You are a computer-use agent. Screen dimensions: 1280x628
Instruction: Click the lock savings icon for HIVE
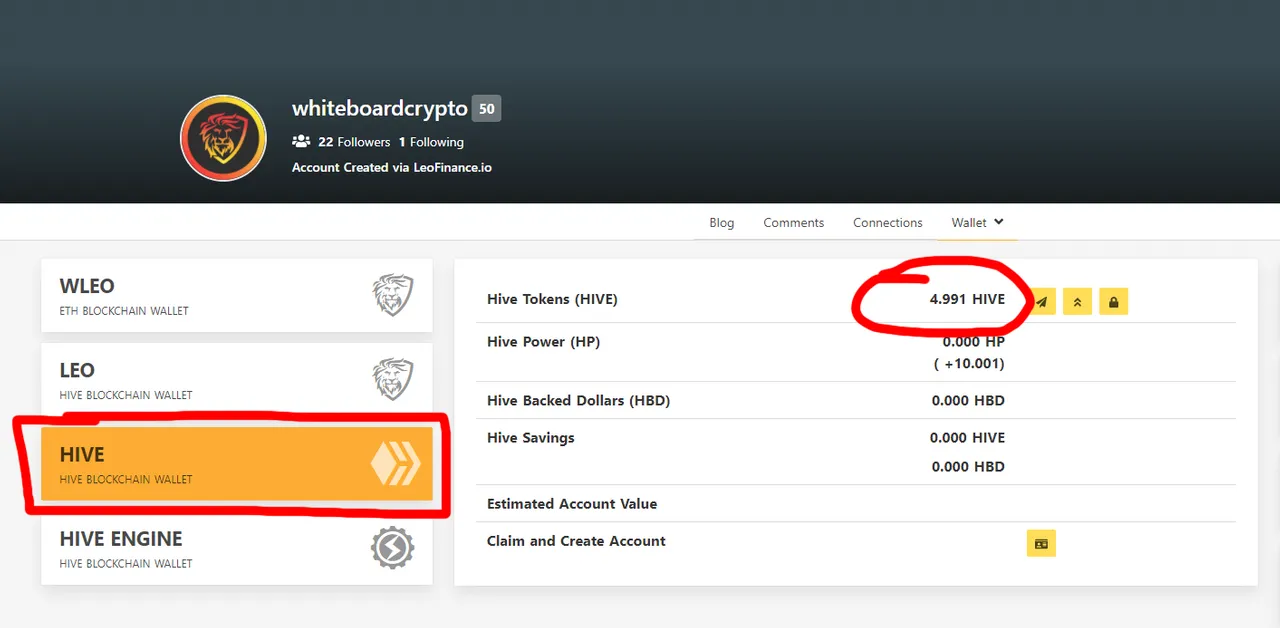coord(1114,301)
